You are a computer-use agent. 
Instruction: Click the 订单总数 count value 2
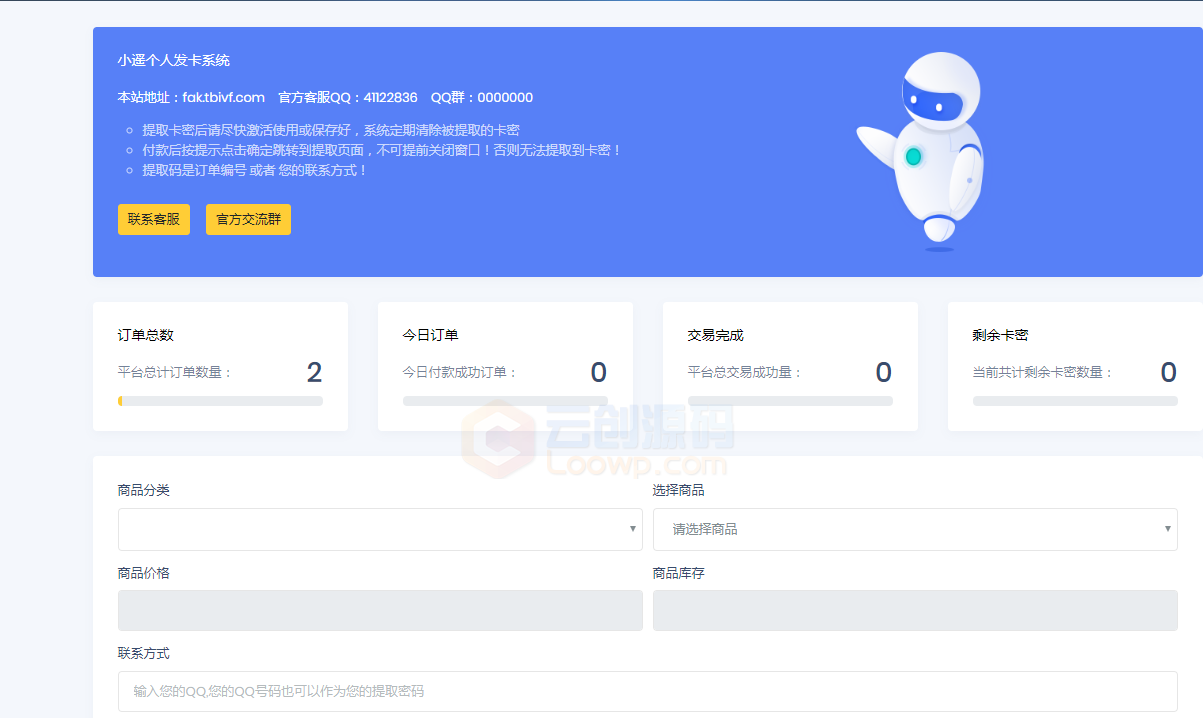(314, 373)
